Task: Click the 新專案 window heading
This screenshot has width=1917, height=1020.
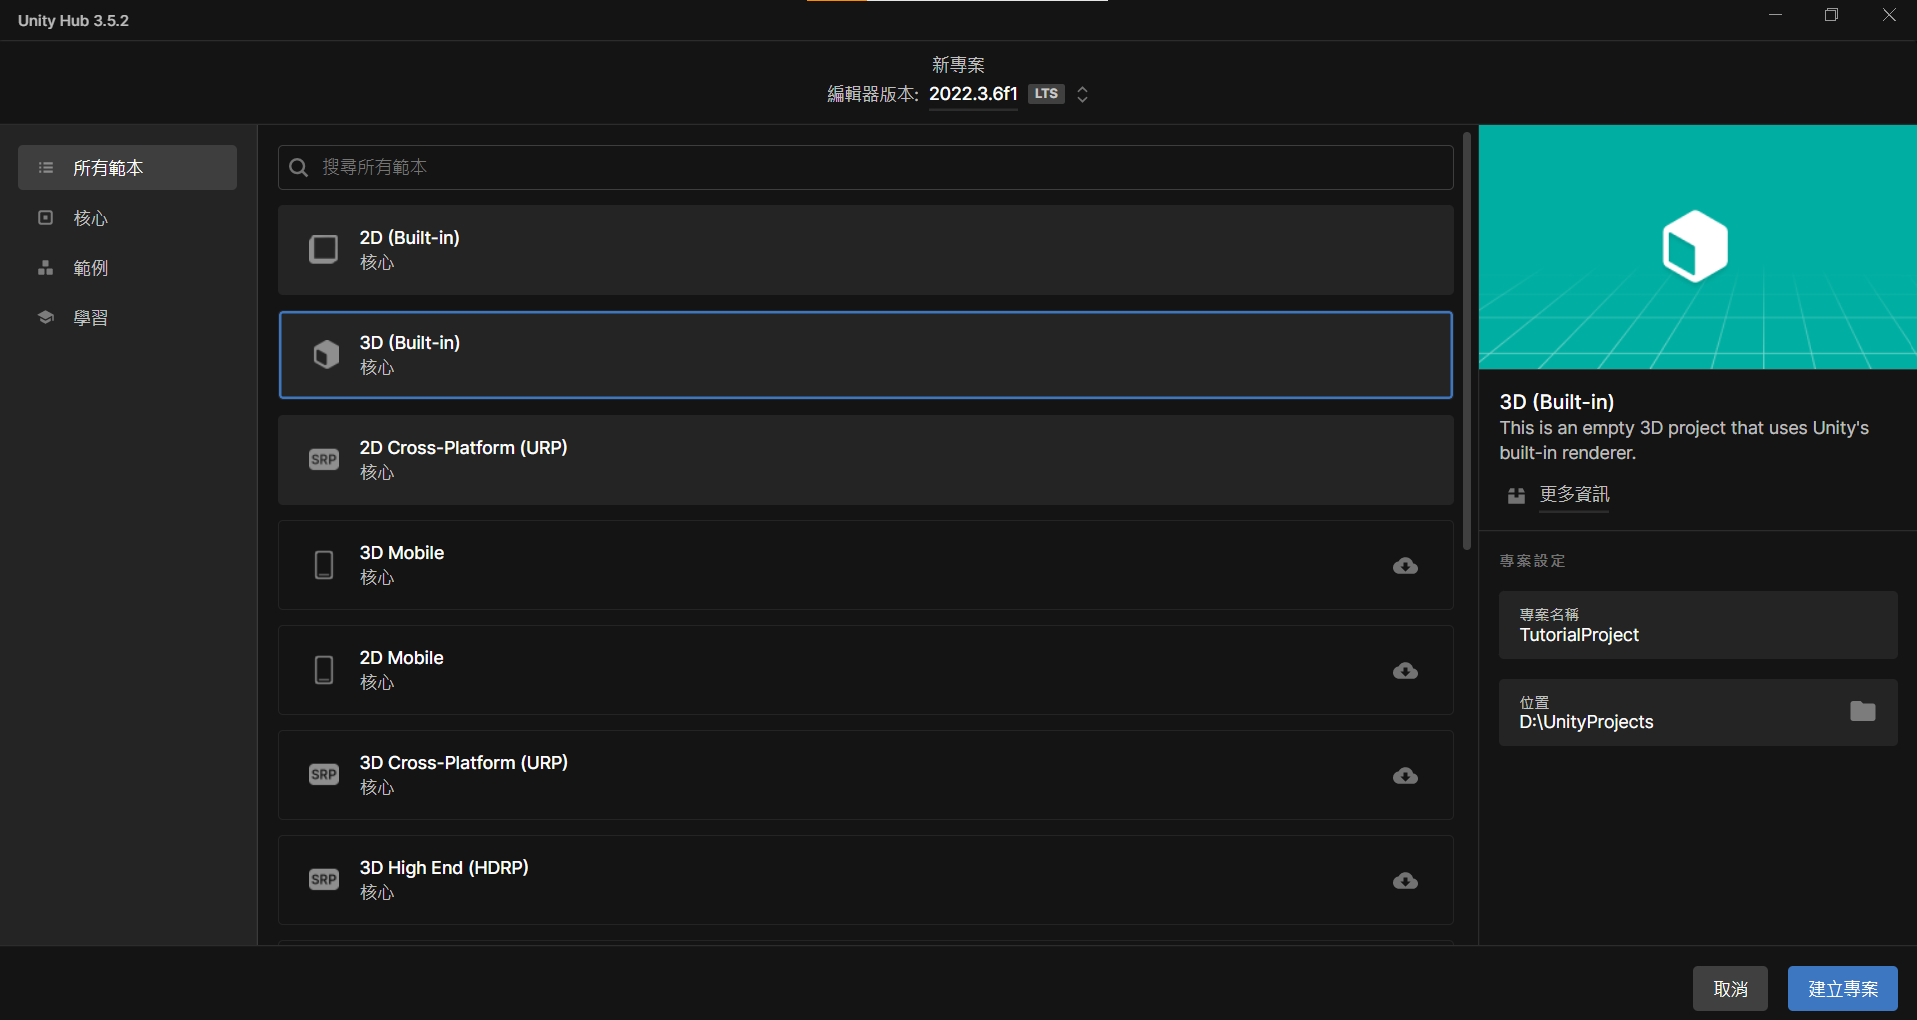Action: 958,65
